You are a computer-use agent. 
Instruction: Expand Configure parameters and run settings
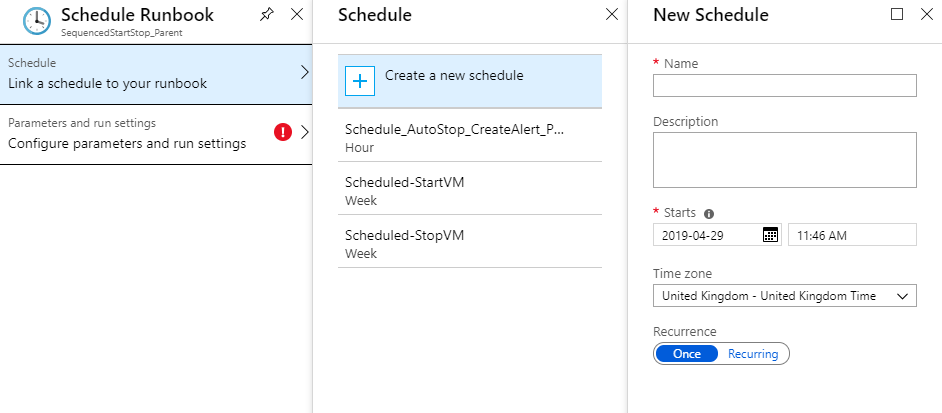(305, 132)
